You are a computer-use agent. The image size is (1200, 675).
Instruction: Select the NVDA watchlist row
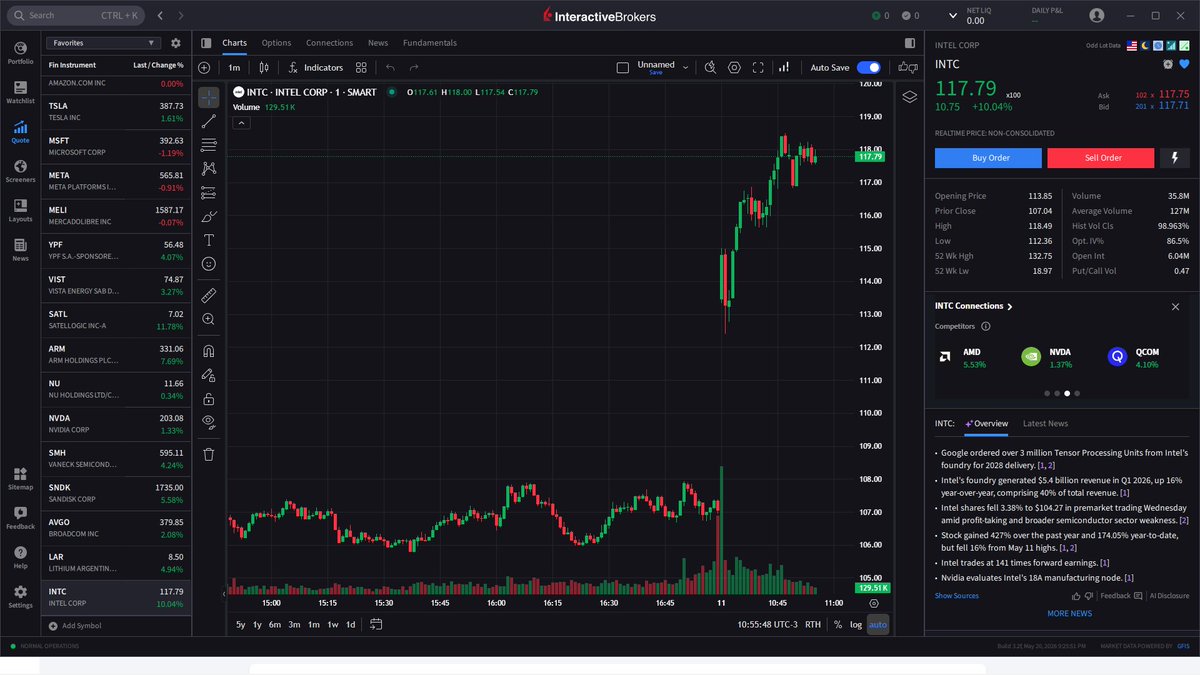point(116,423)
